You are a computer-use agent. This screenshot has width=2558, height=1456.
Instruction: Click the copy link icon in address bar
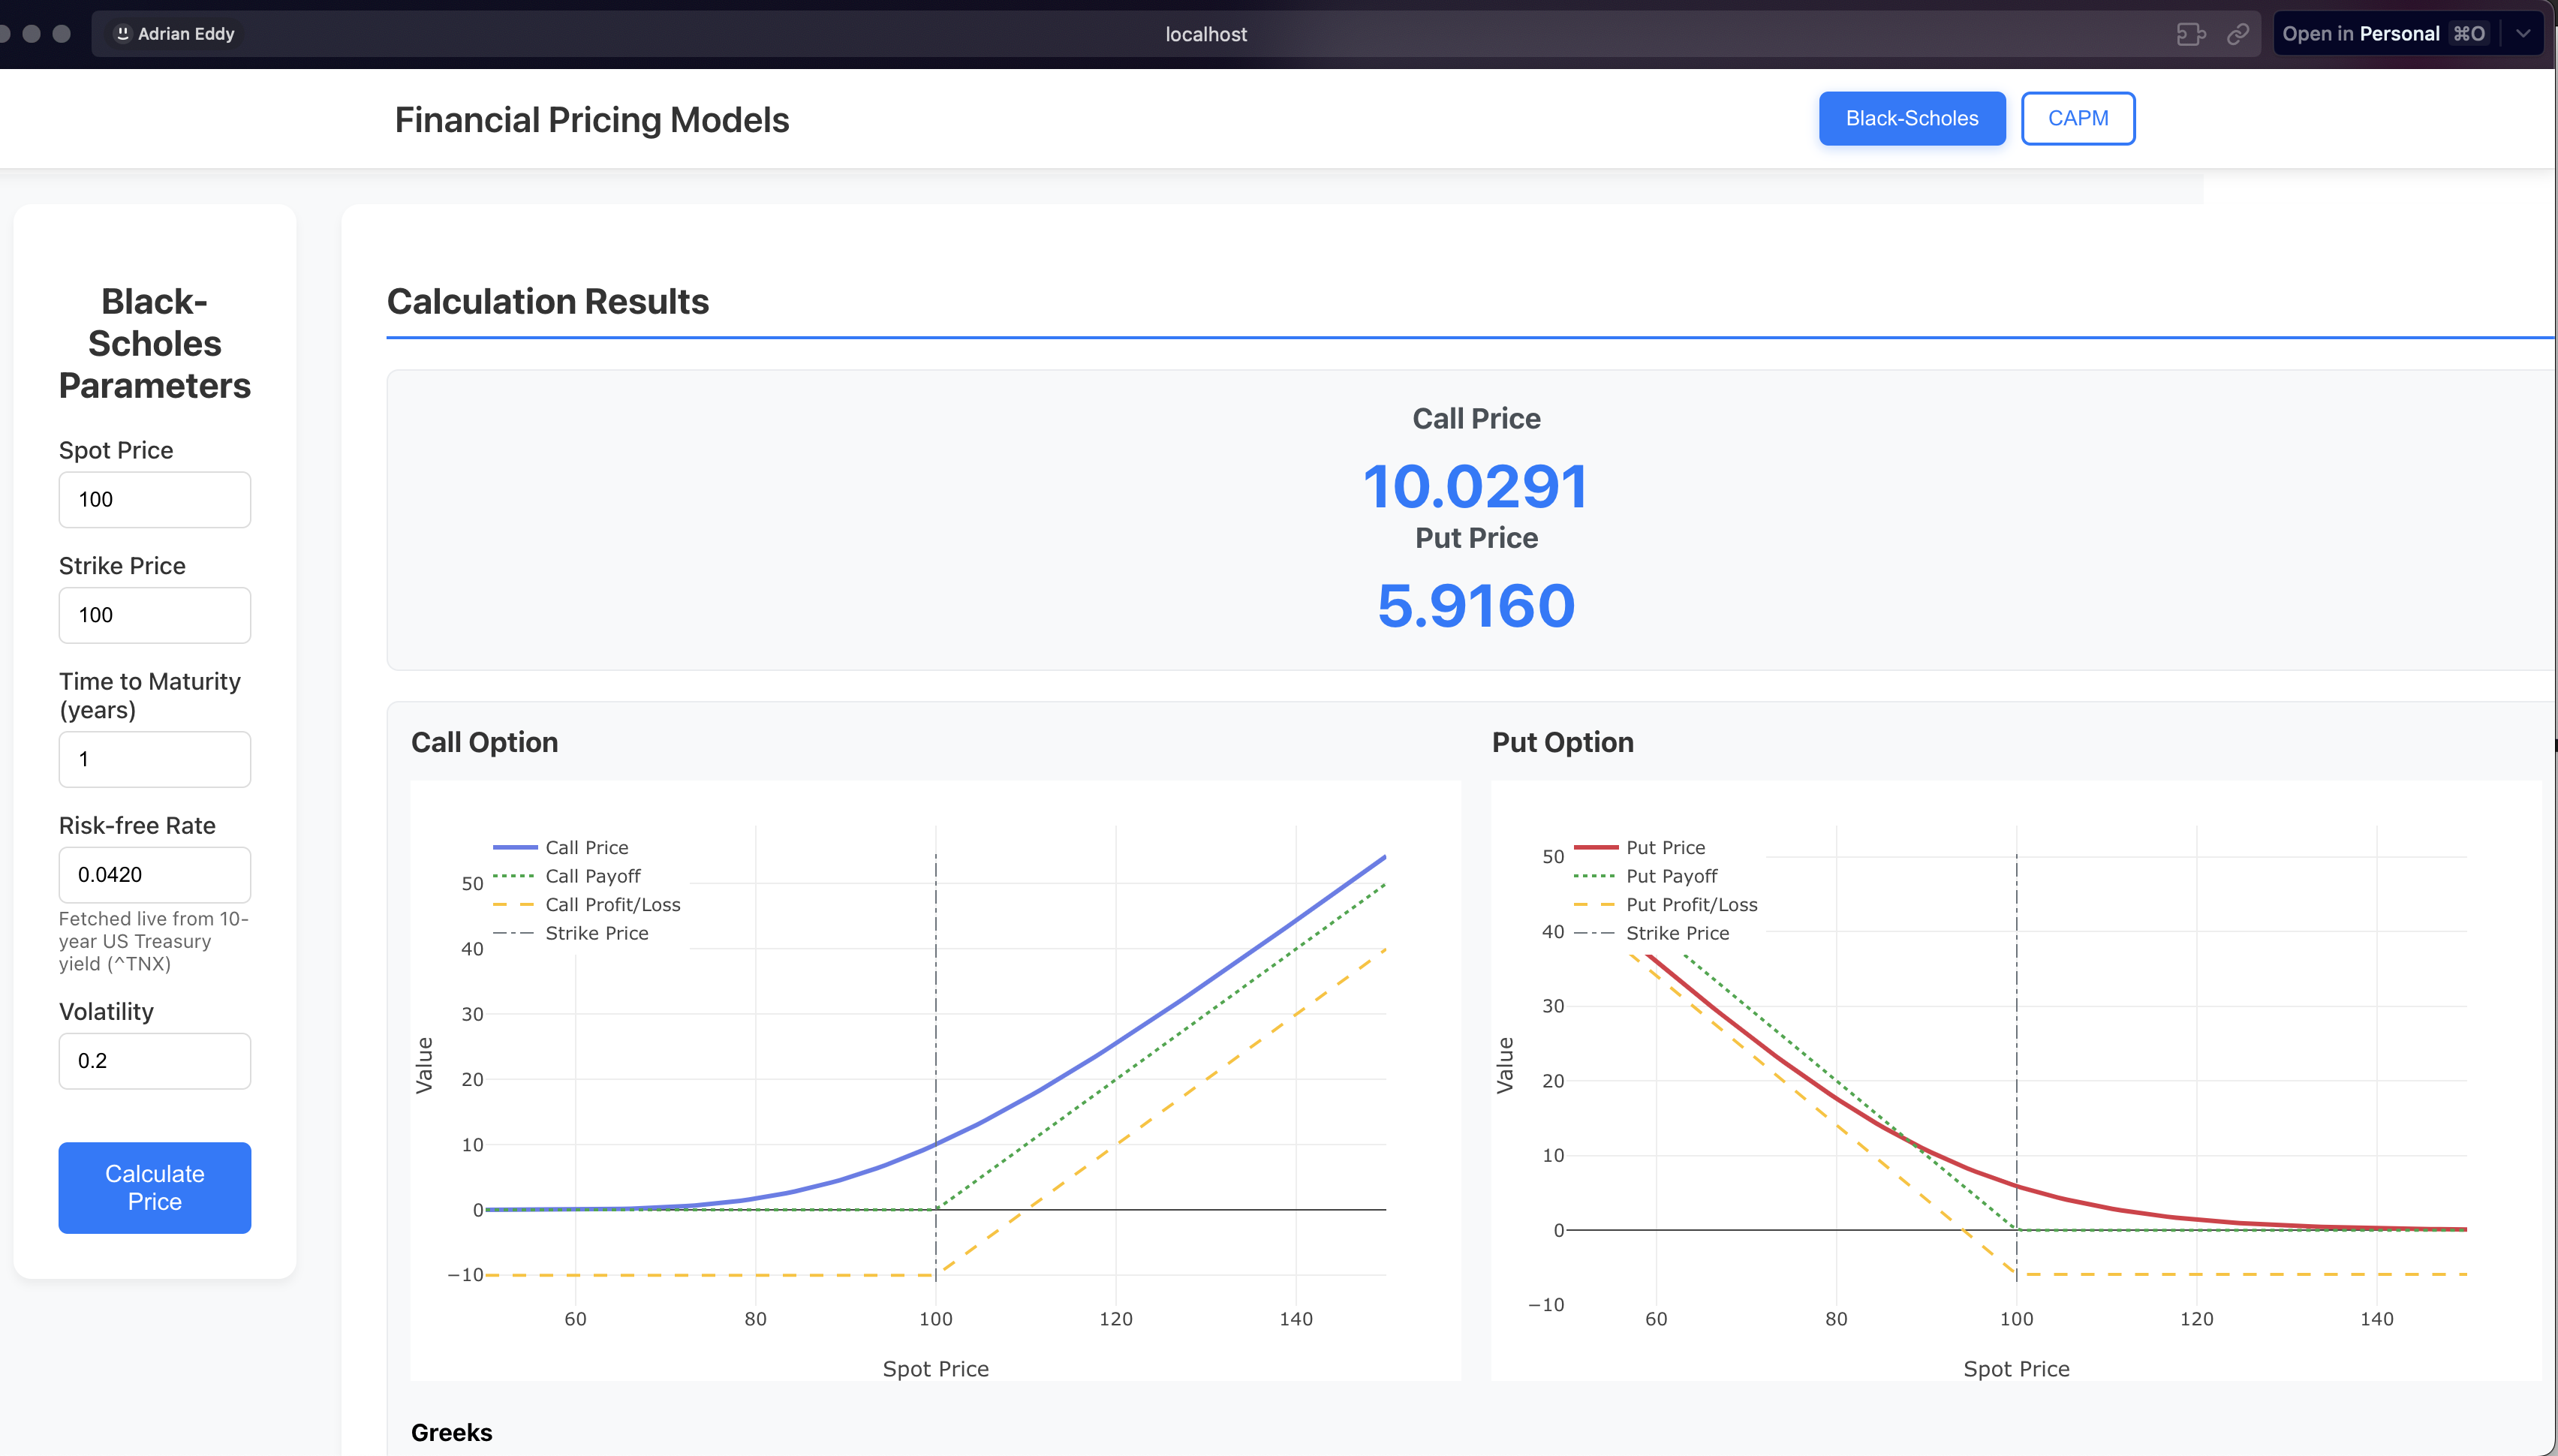pos(2238,34)
